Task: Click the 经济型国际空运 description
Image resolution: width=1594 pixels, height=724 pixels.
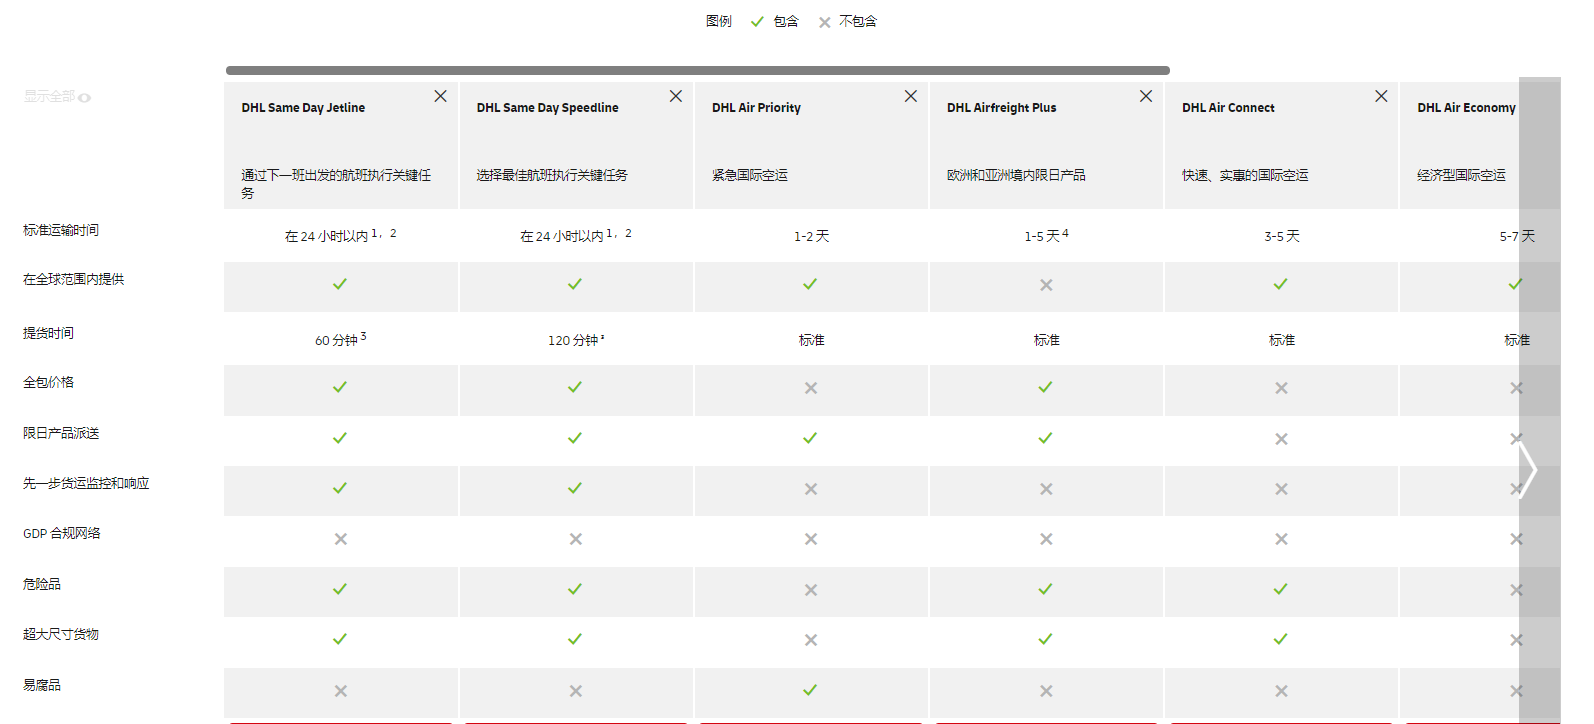Action: pyautogui.click(x=1461, y=175)
